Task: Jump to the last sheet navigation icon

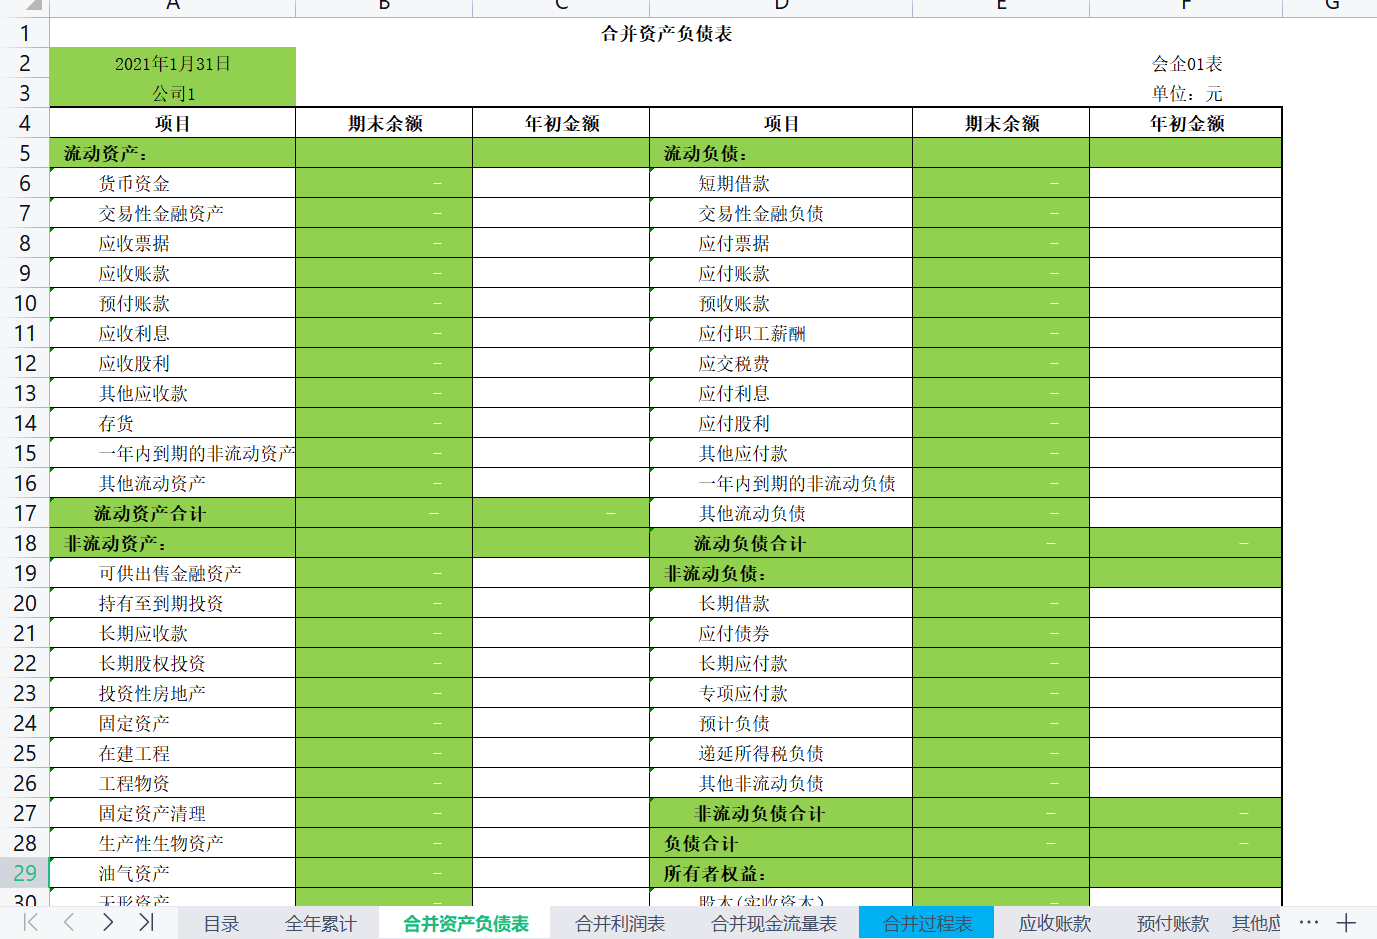Action: pos(145,923)
